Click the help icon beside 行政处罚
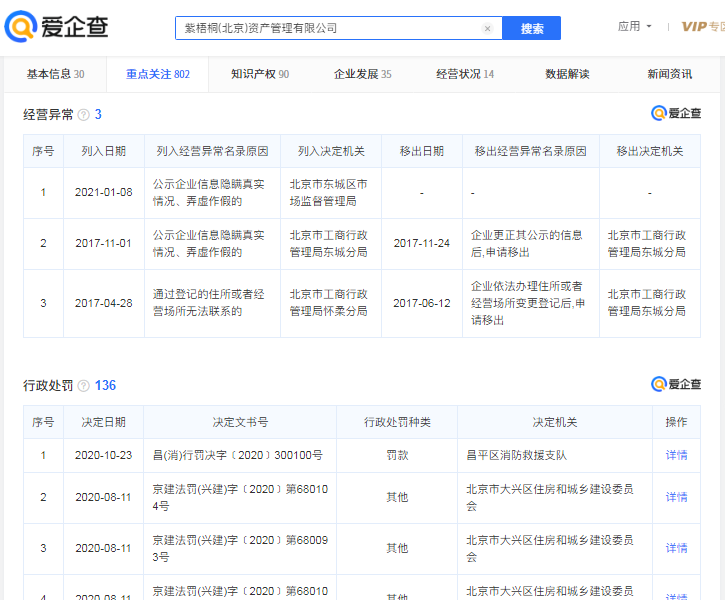 coord(84,386)
